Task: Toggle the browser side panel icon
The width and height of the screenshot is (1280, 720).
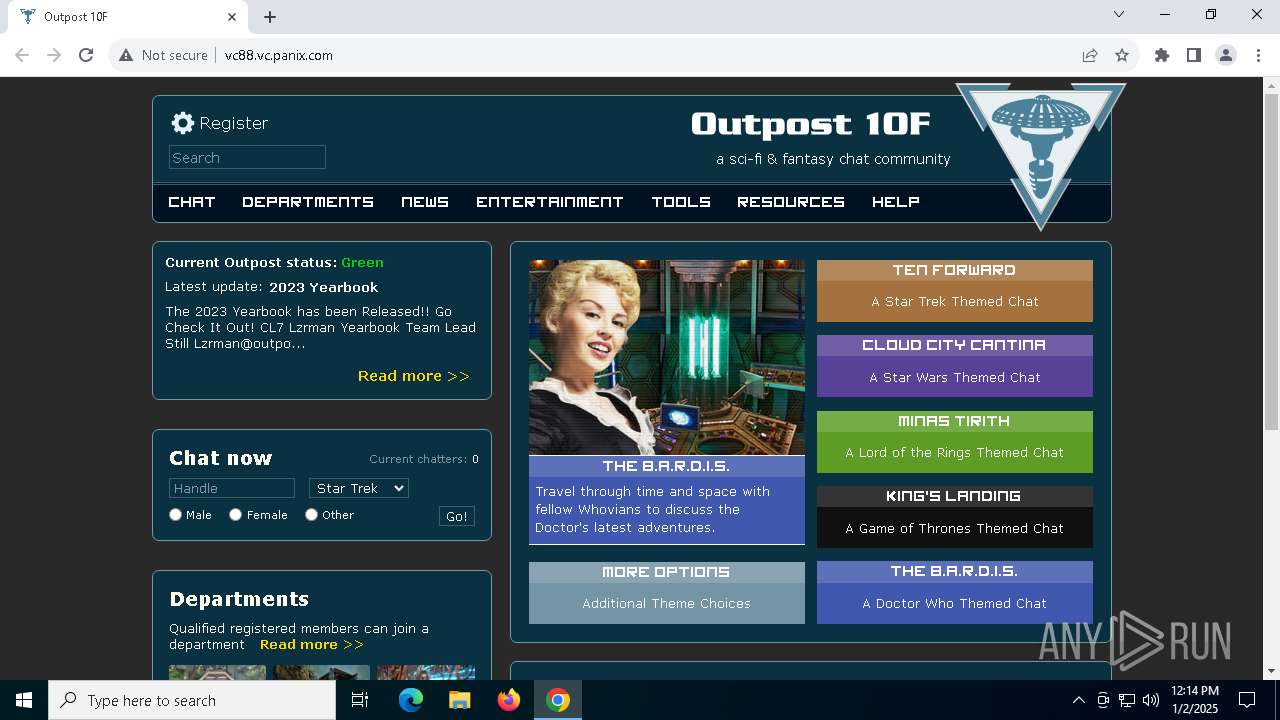Action: tap(1194, 55)
